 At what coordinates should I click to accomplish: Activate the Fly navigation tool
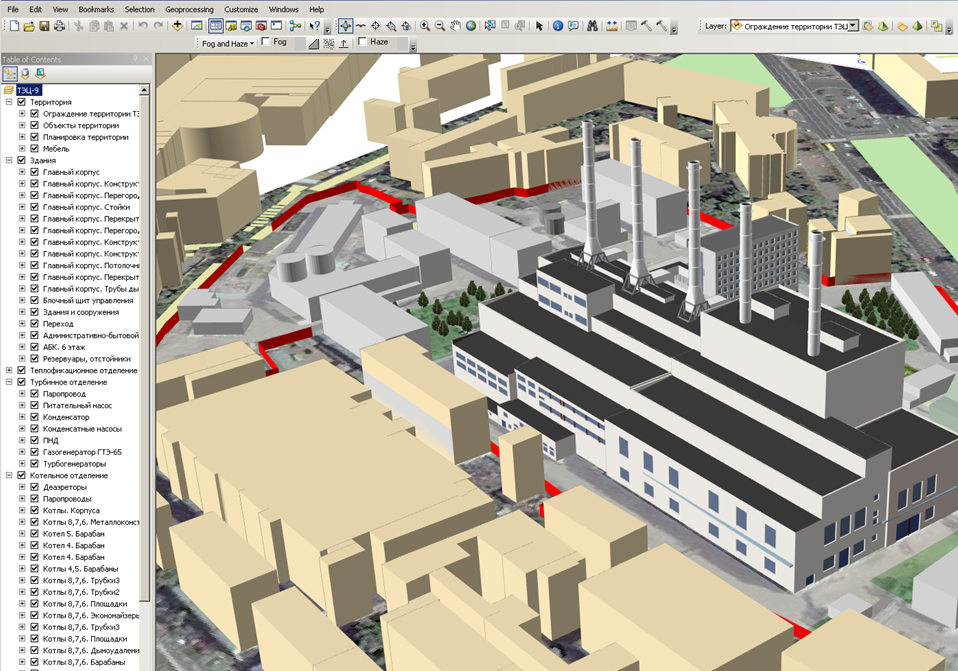[x=361, y=25]
